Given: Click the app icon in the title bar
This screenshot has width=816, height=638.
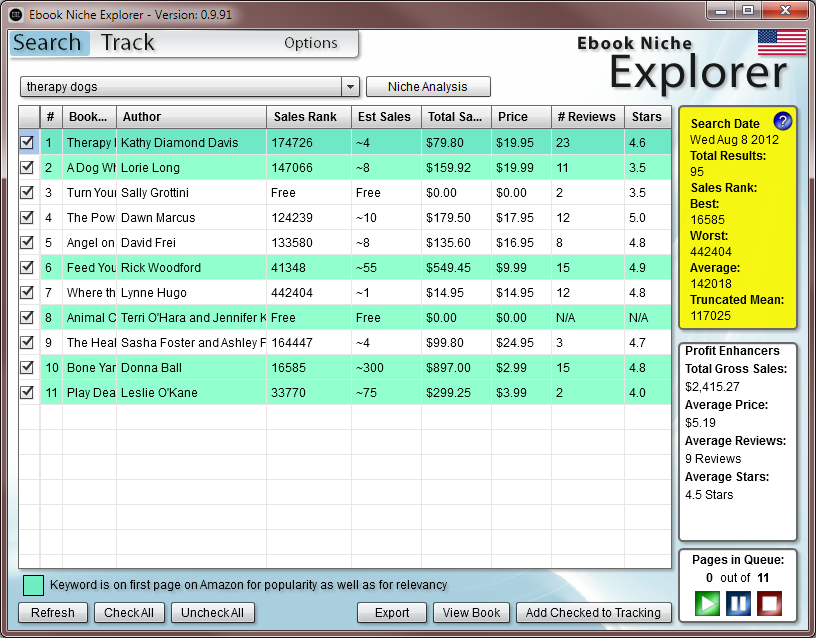Looking at the screenshot, I should [16, 14].
